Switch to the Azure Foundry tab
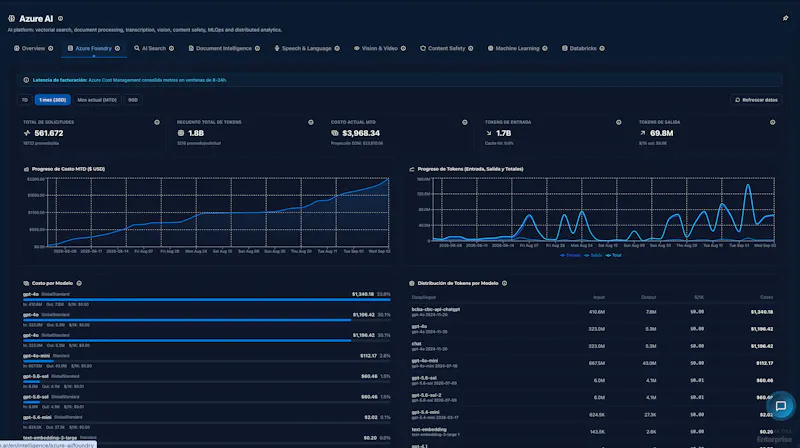Screen dimensions: 800x448 click(x=93, y=48)
